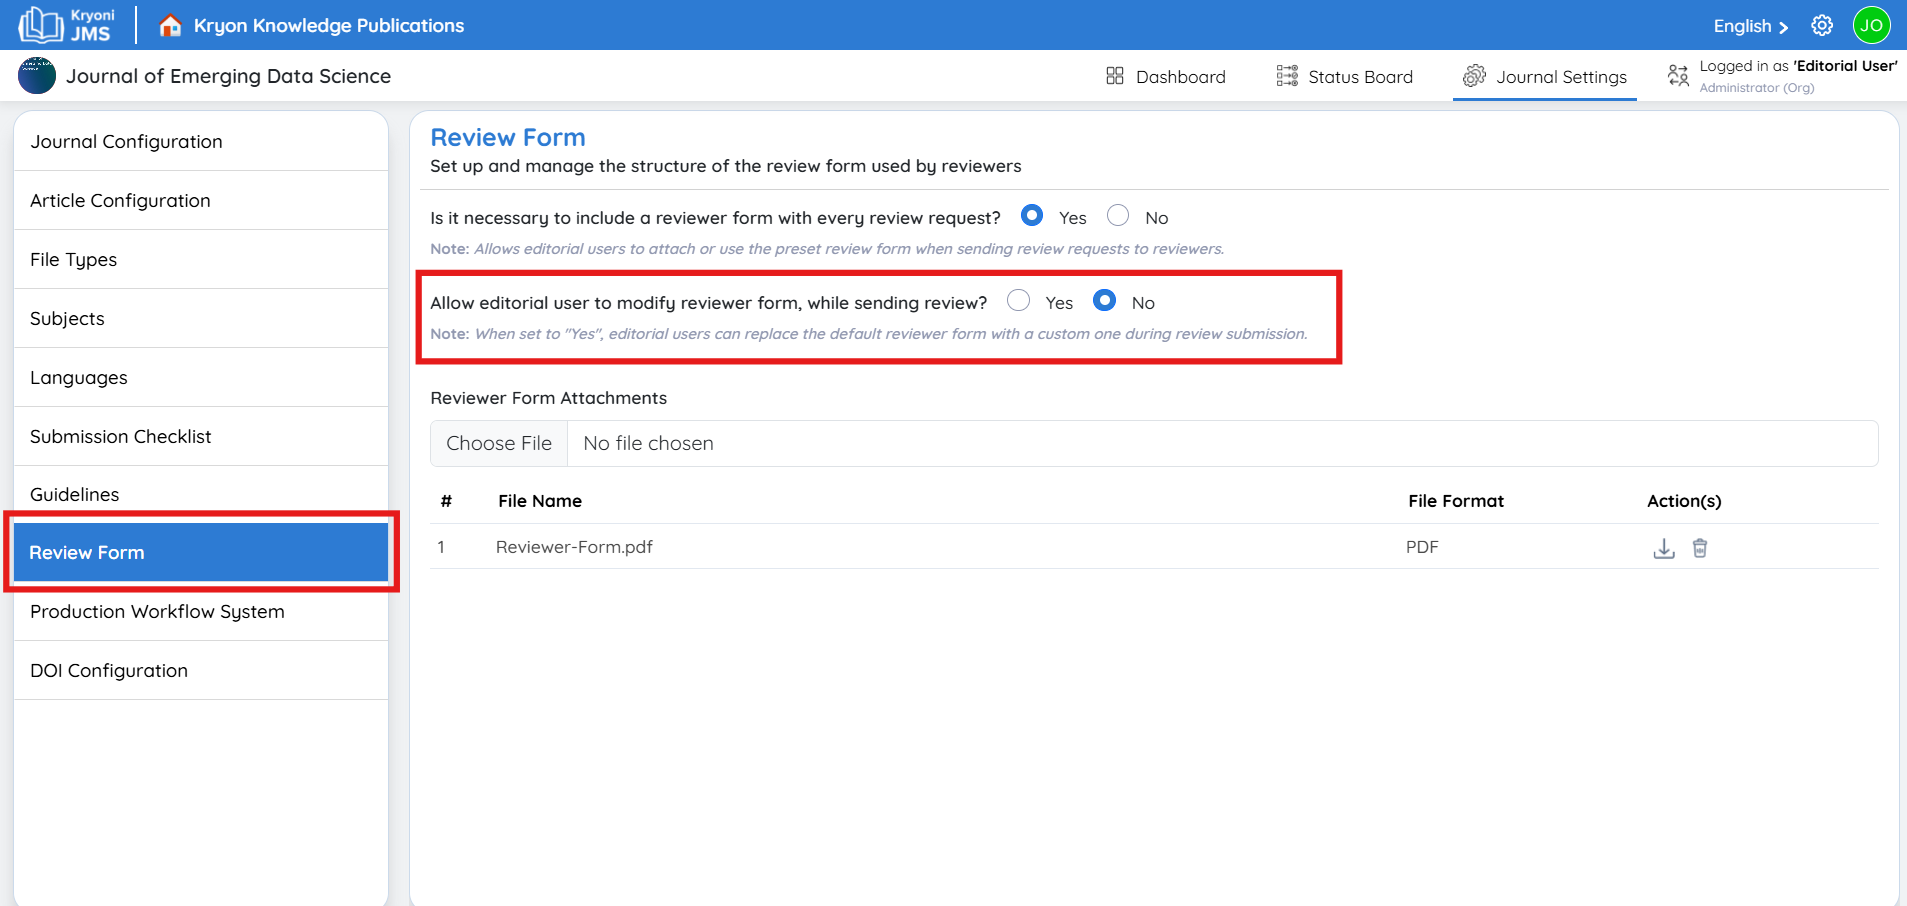Click the green JO user avatar
1907x906 pixels.
(1871, 25)
